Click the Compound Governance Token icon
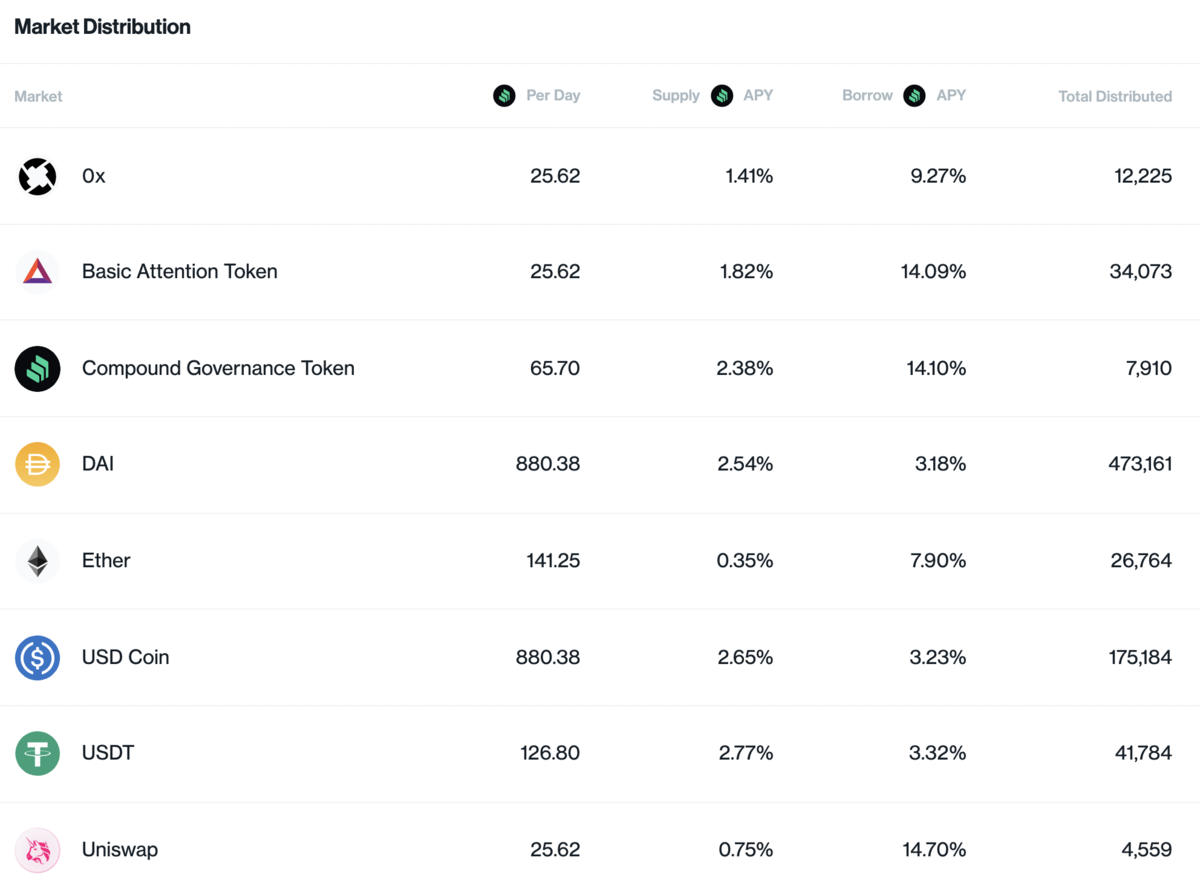 point(37,369)
